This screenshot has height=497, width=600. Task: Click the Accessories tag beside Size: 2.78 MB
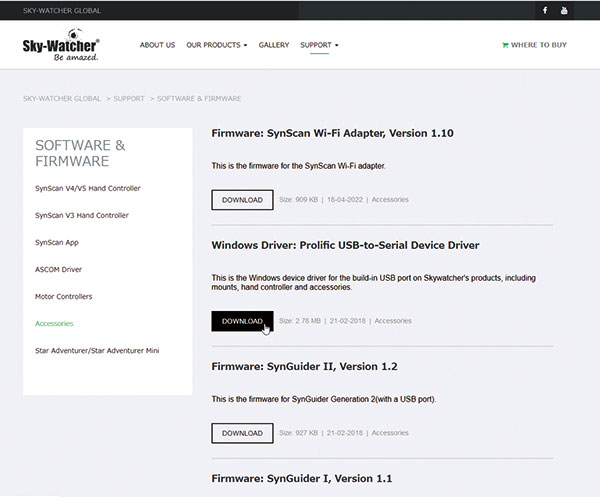[393, 321]
